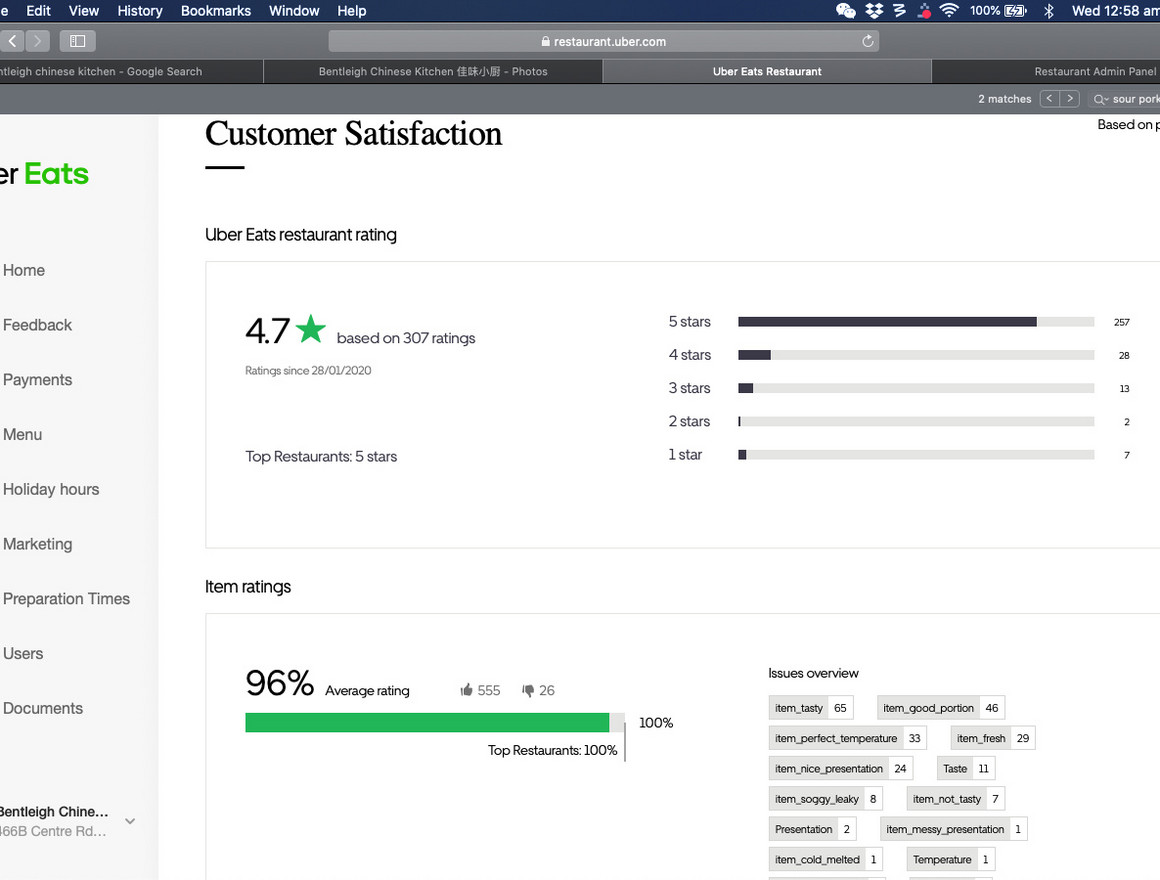The height and width of the screenshot is (880, 1160).
Task: Select the item_good_portion issue tag
Action: coord(940,708)
